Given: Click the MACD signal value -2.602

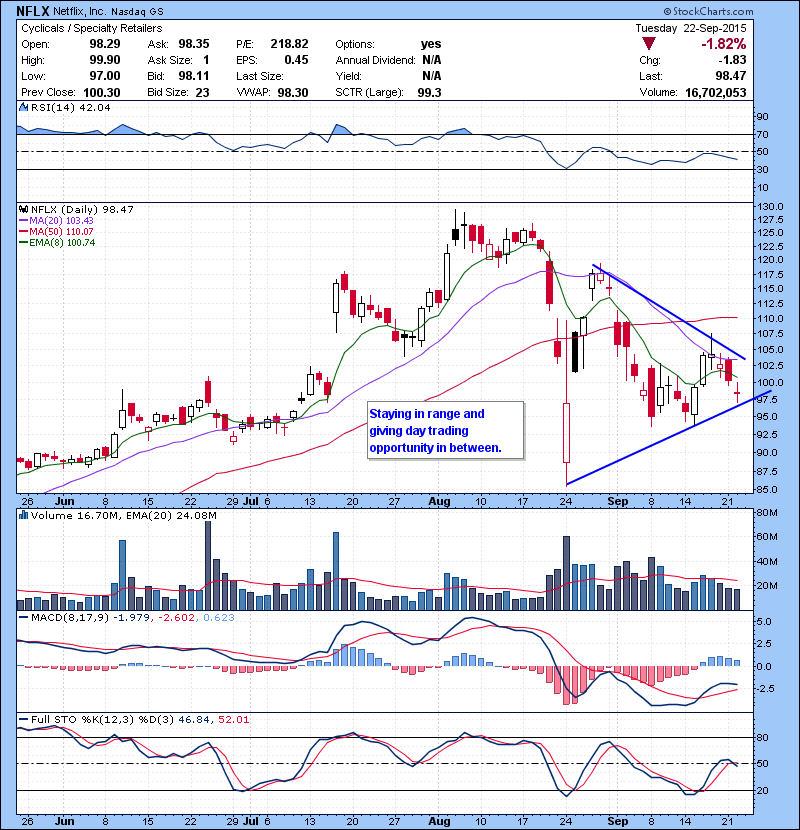Looking at the screenshot, I should pos(176,617).
